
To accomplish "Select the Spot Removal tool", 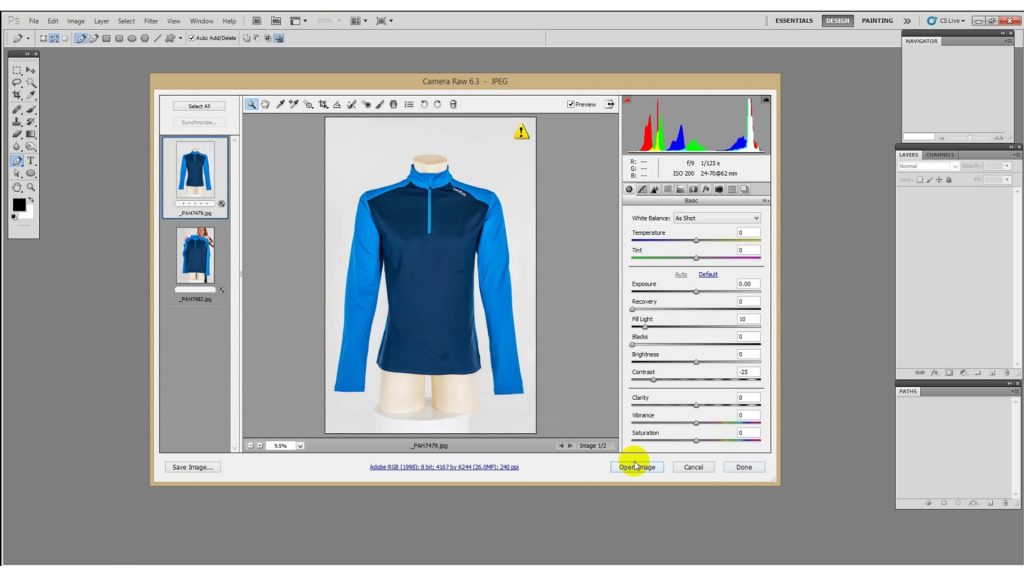I will point(352,104).
